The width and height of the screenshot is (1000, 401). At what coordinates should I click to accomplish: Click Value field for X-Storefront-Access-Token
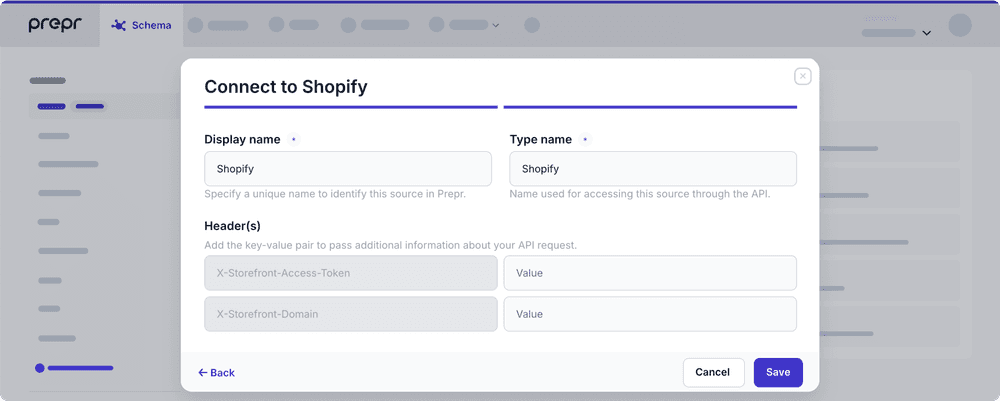coord(650,272)
